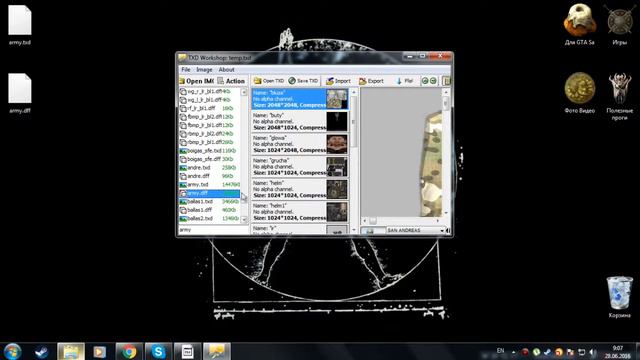
Task: Select the "helm" texture entry
Action: tap(300, 189)
